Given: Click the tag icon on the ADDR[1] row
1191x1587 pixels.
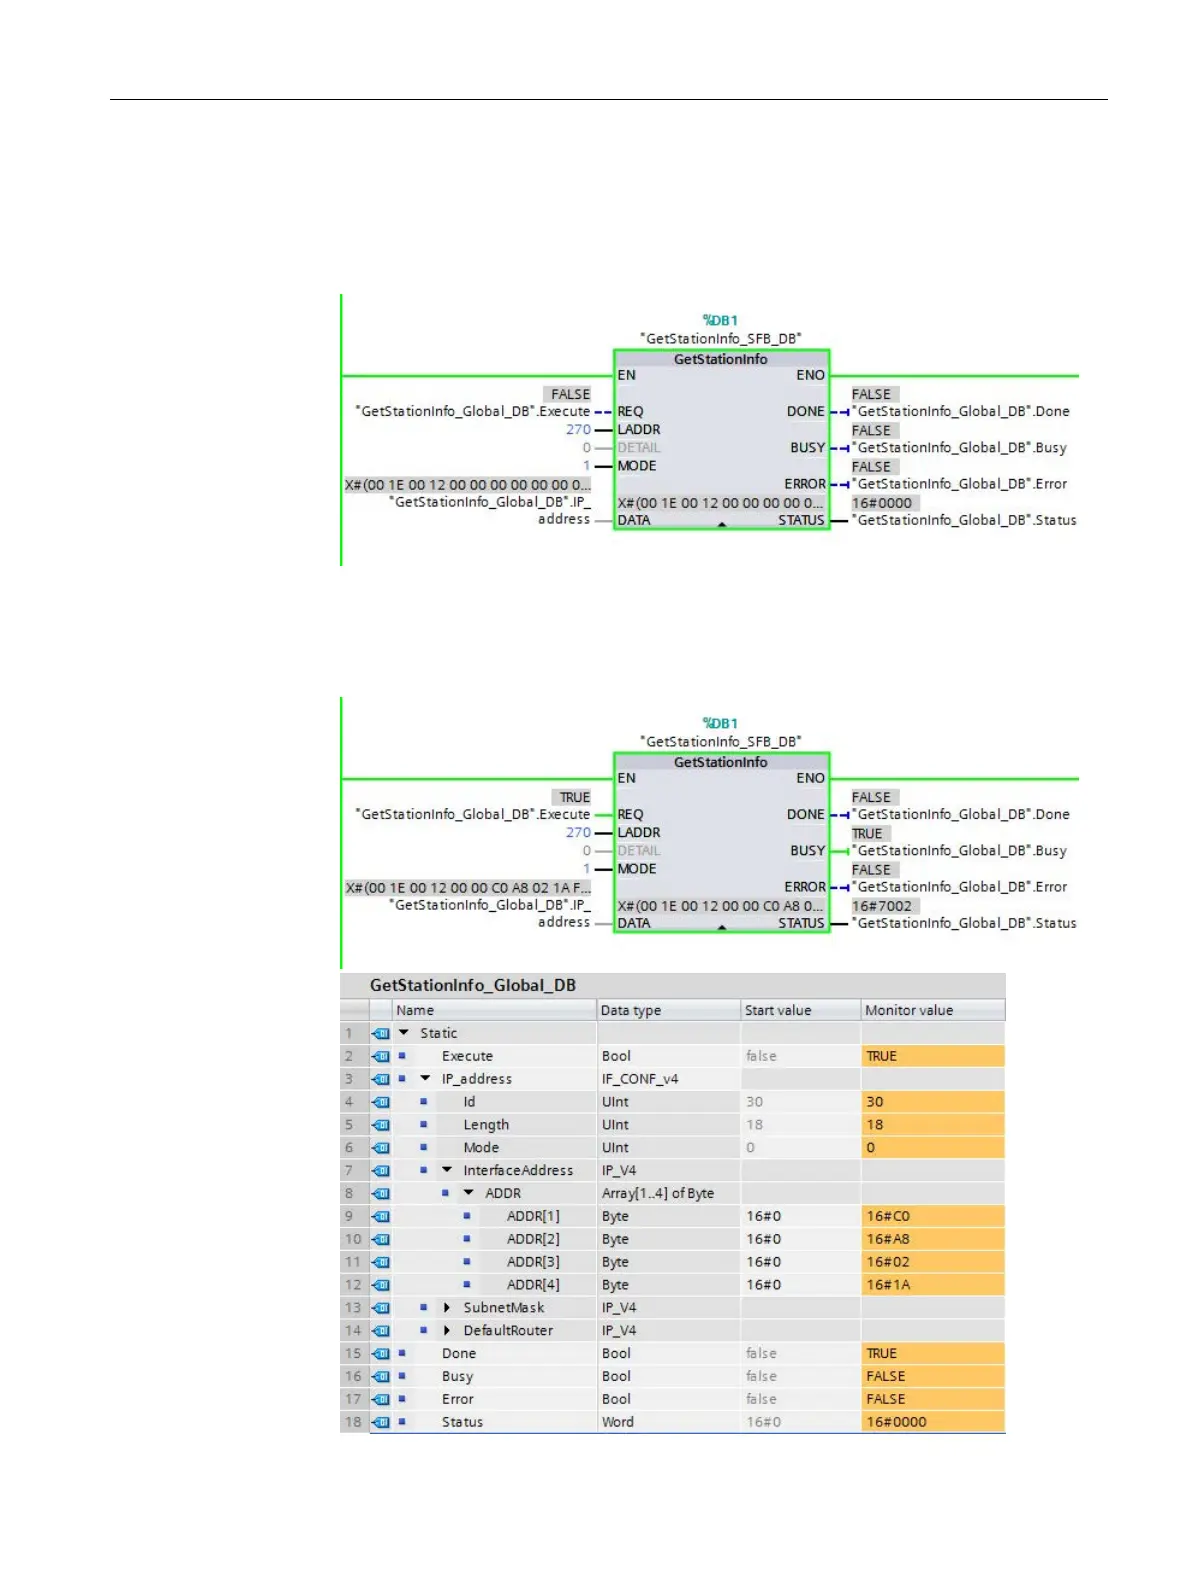Looking at the screenshot, I should pos(381,1216).
